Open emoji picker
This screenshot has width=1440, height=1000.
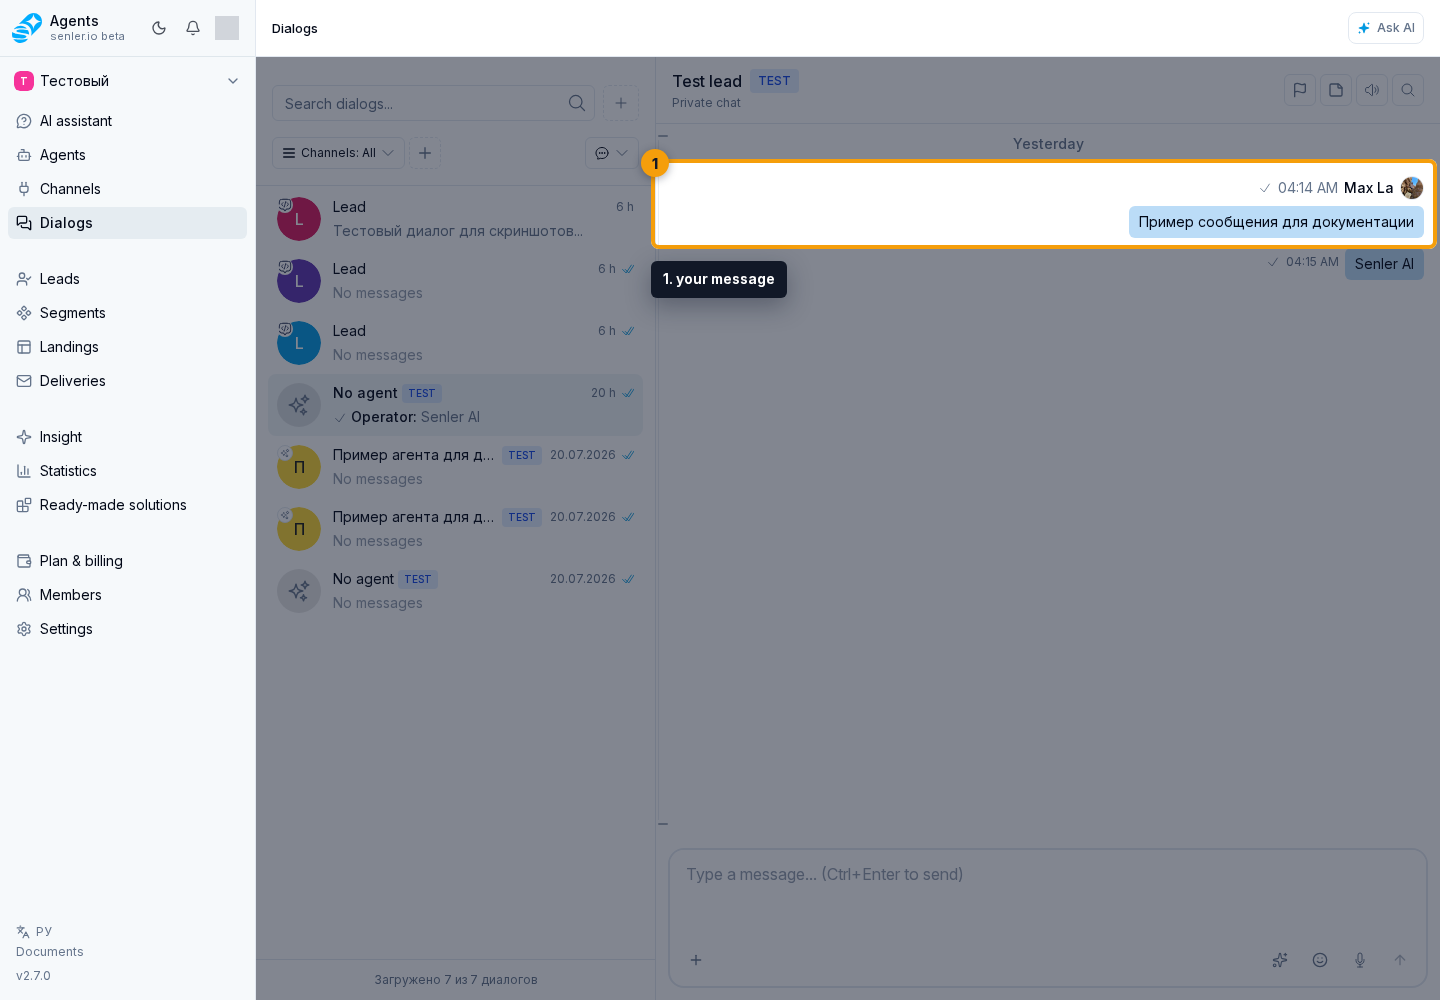coord(1320,960)
